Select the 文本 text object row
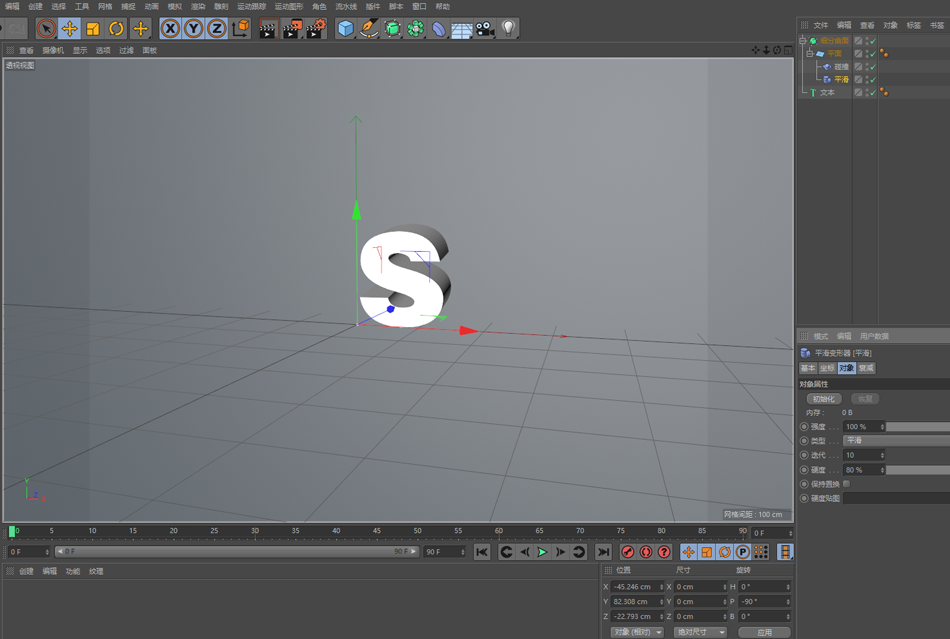The height and width of the screenshot is (639, 950). (826, 93)
